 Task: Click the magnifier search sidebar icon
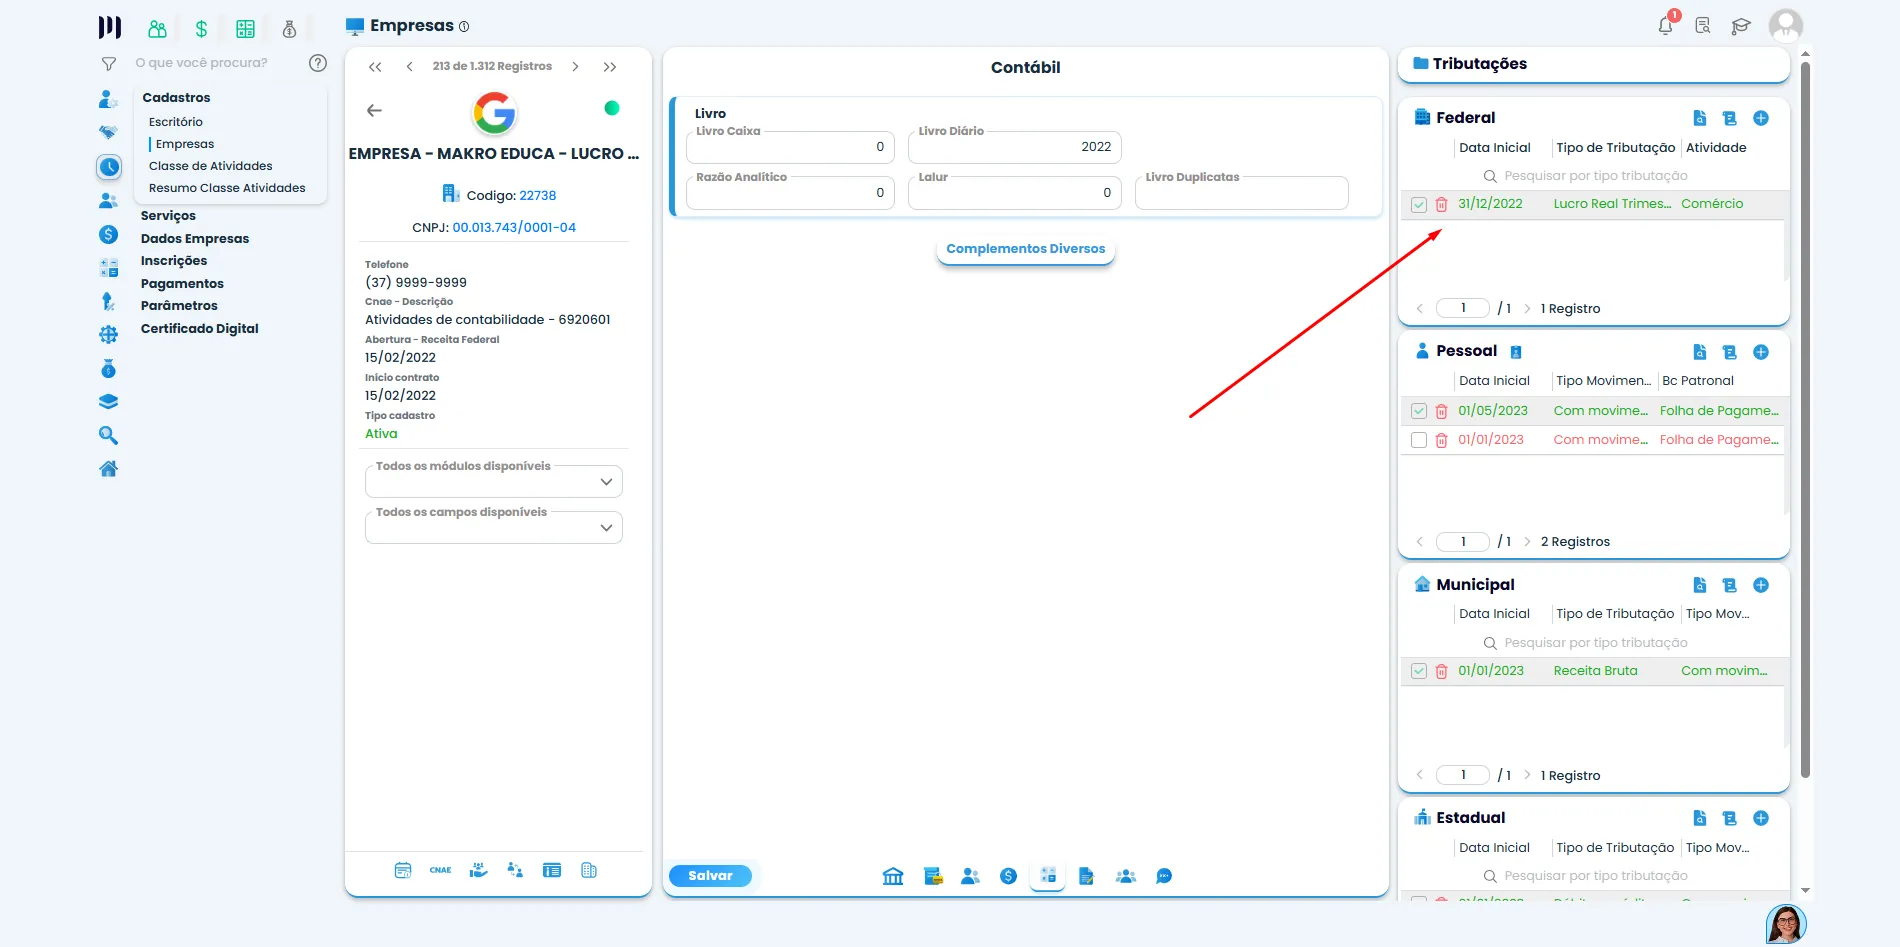109,435
